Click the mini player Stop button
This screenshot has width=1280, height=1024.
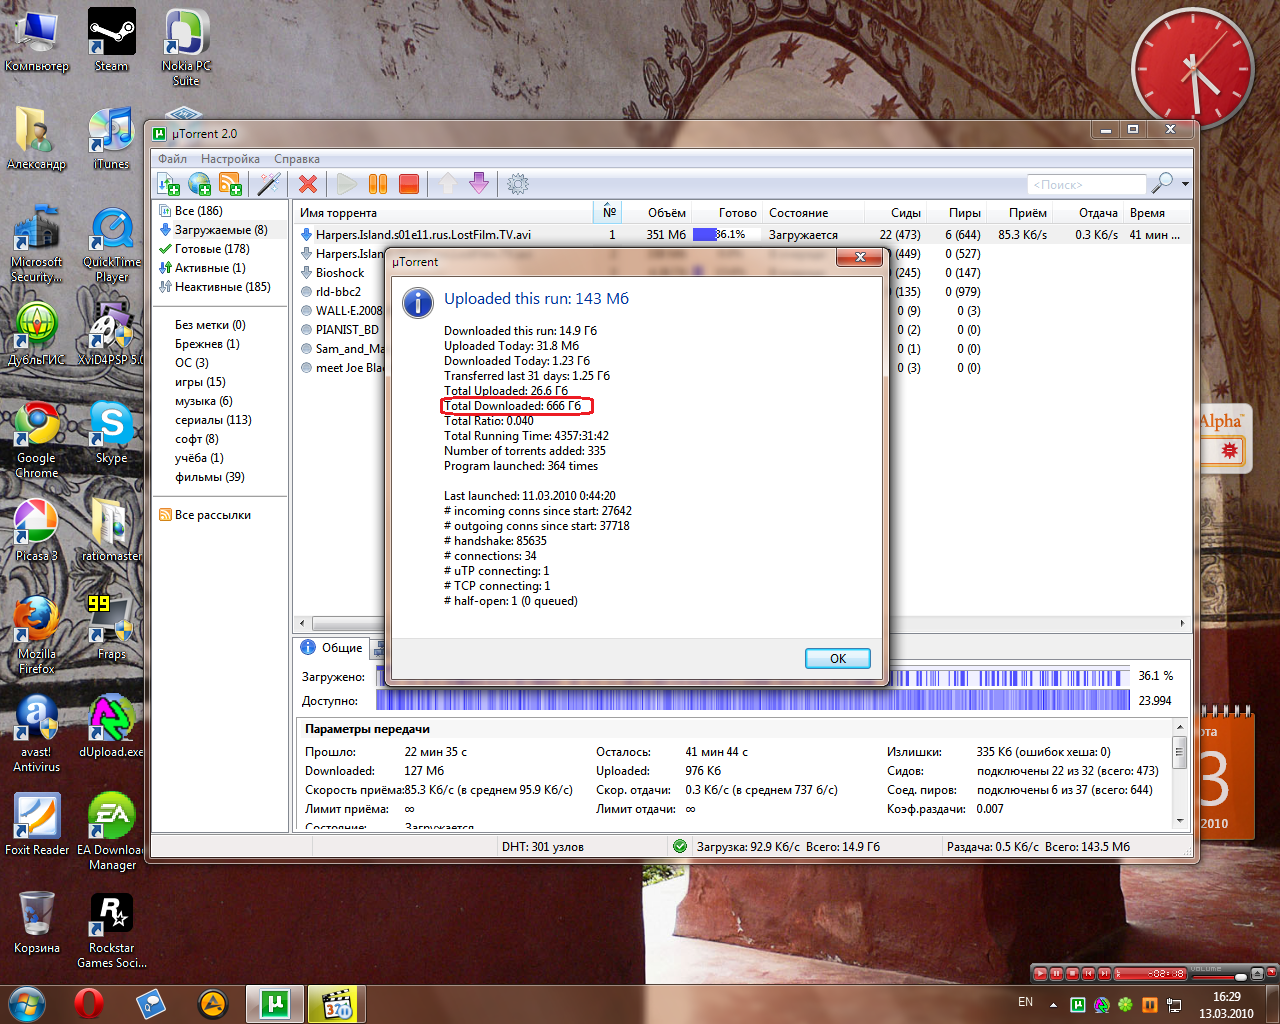1072,974
